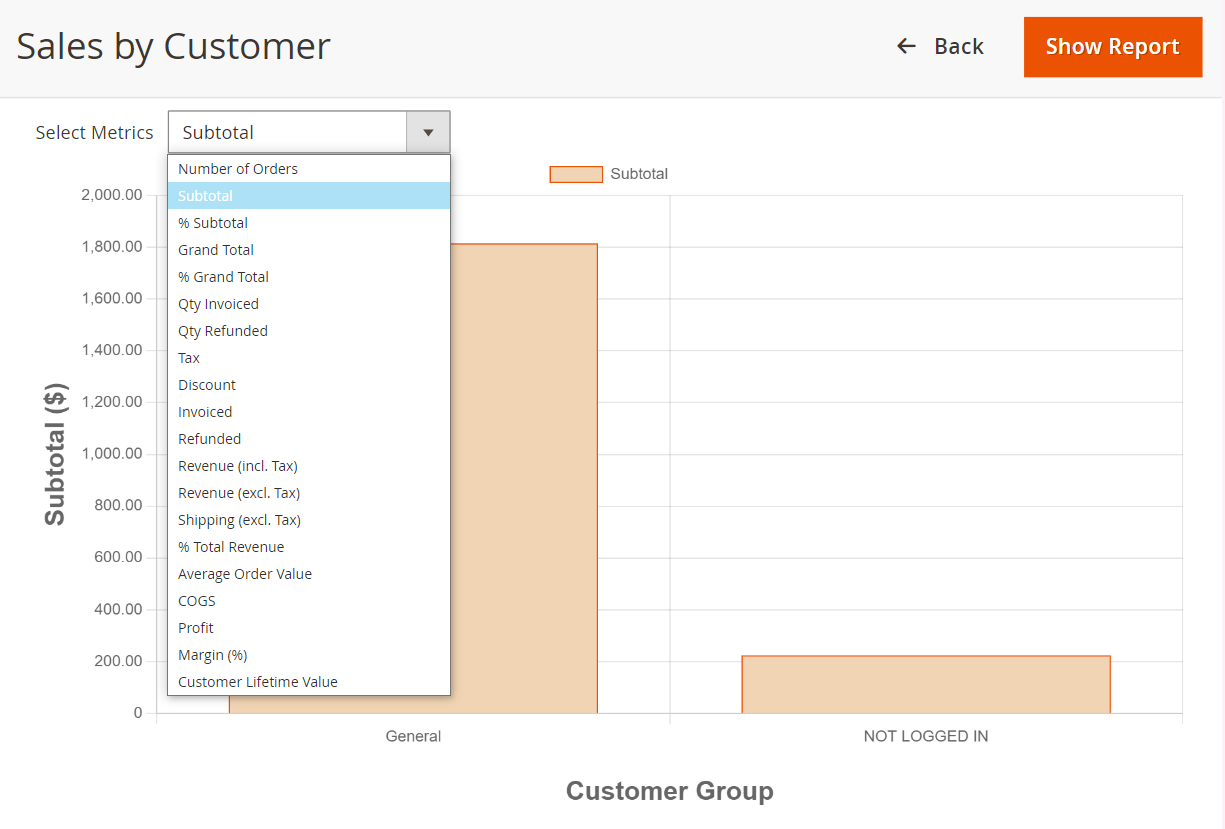
Task: Click the Subtotal ($) axis title
Action: coord(55,454)
